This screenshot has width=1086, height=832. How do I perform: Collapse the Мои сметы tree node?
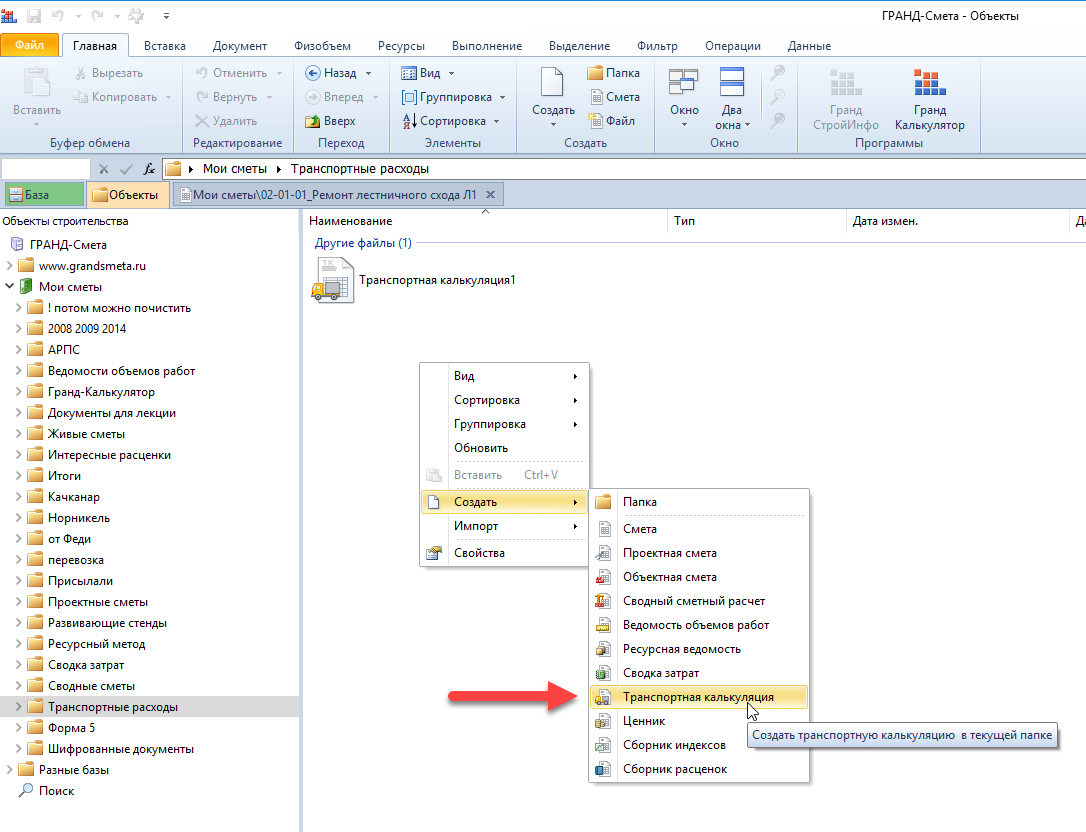(x=9, y=286)
